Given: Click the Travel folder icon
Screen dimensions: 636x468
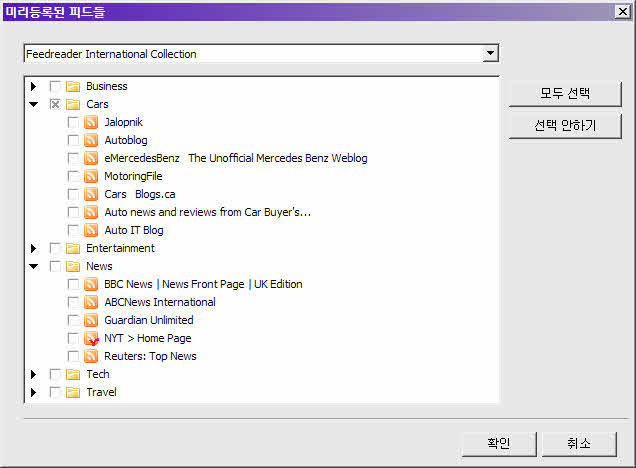Looking at the screenshot, I should (x=73, y=392).
